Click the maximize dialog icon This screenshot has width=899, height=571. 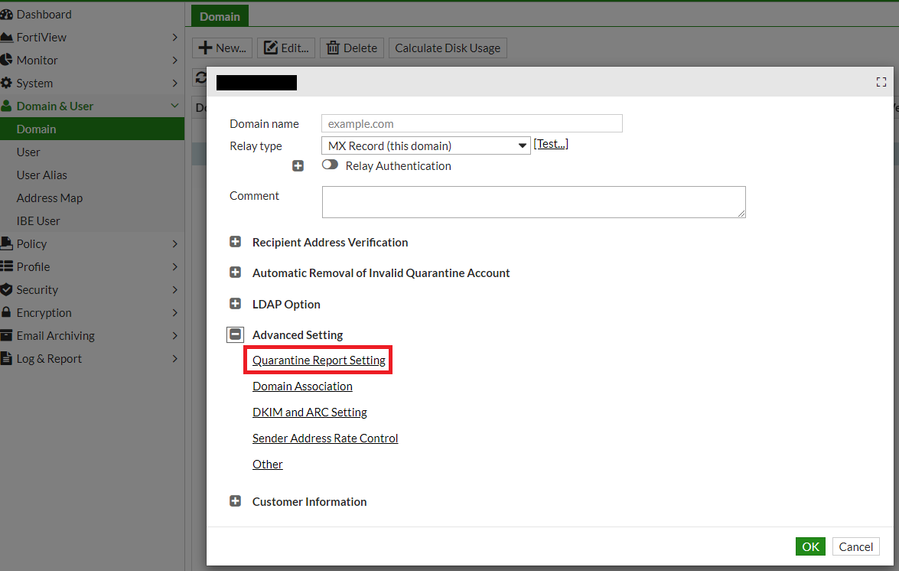coord(881,82)
